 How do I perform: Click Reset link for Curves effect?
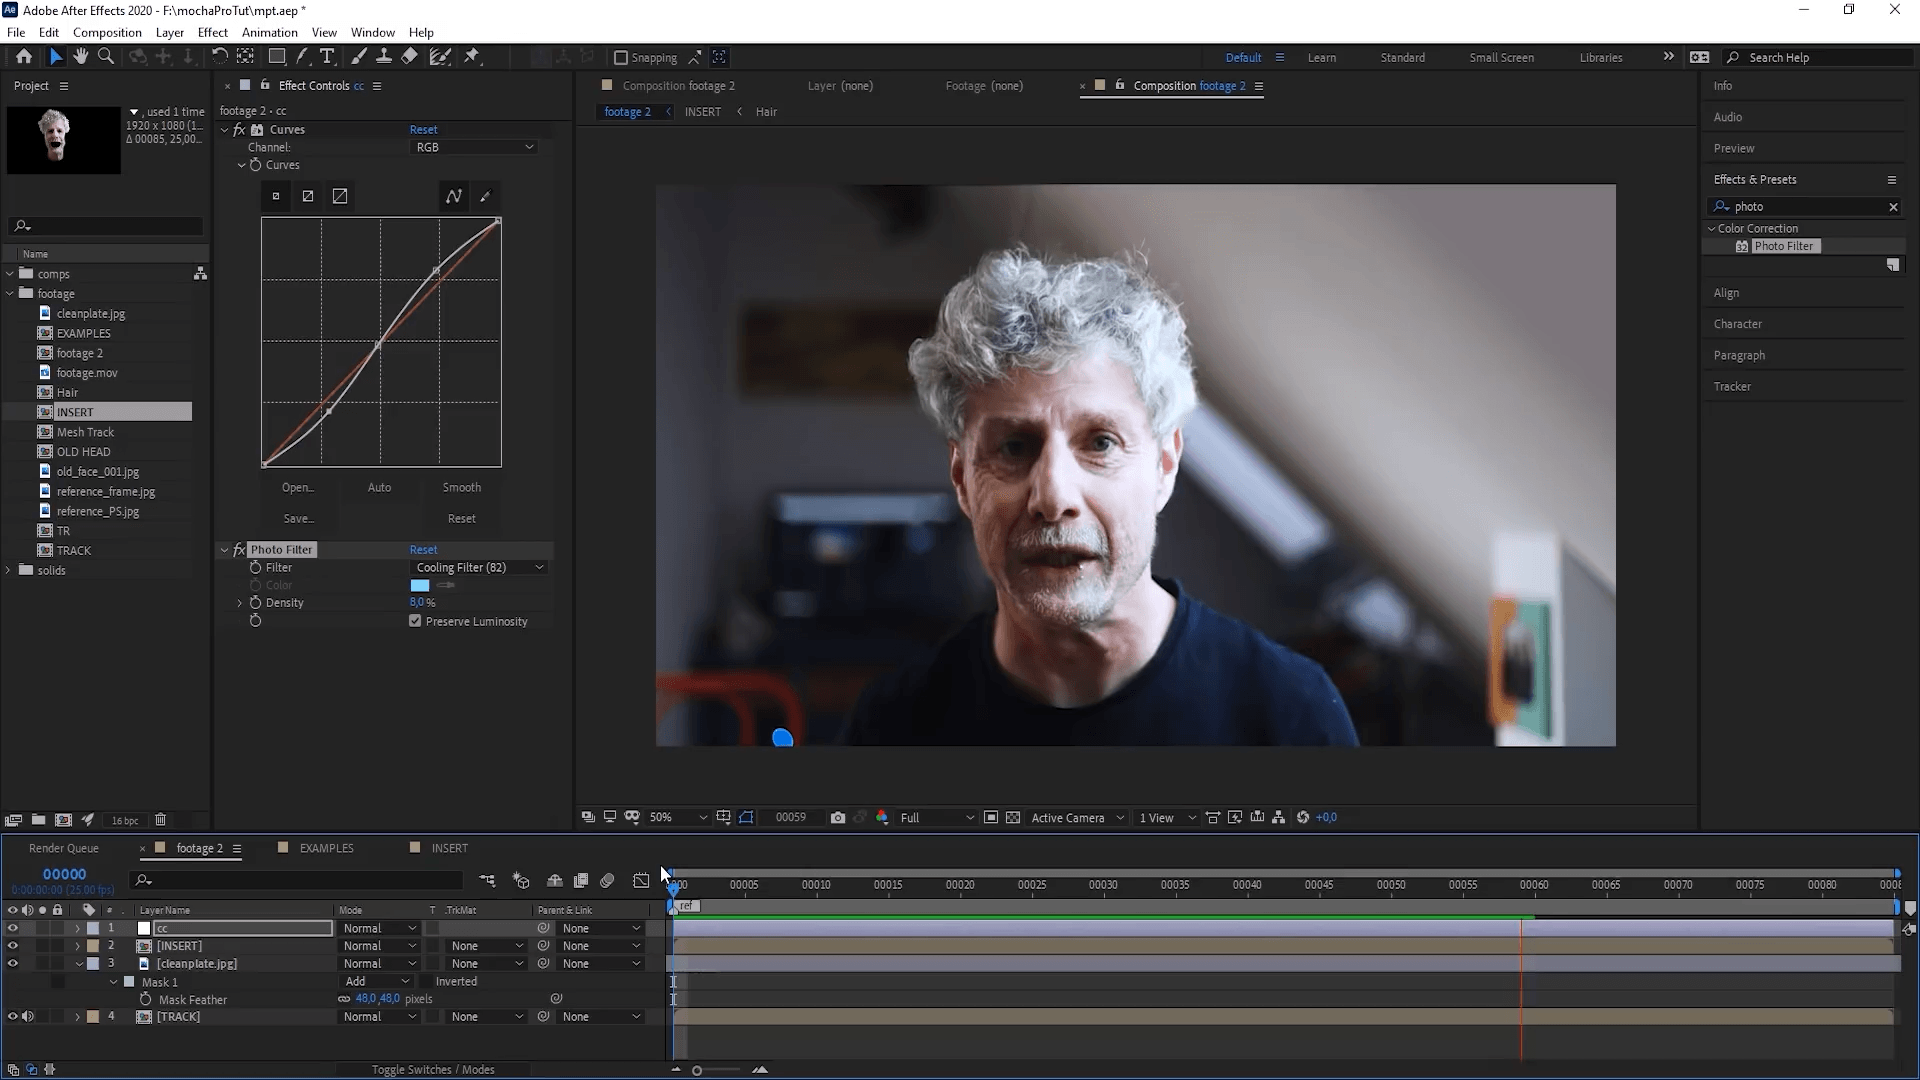tap(423, 130)
